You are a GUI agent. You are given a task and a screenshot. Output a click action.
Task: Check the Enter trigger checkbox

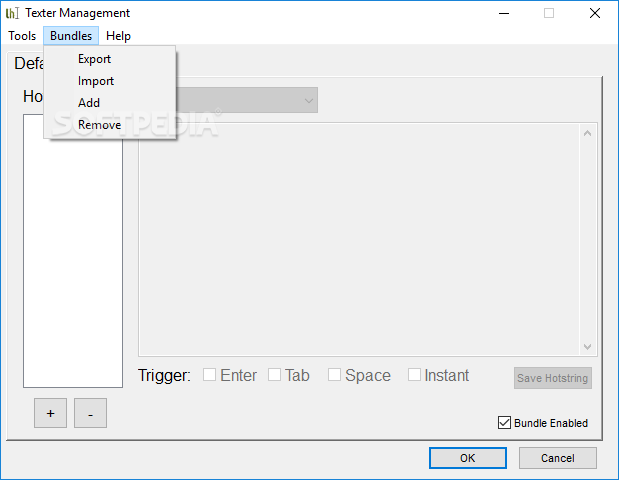tap(209, 375)
